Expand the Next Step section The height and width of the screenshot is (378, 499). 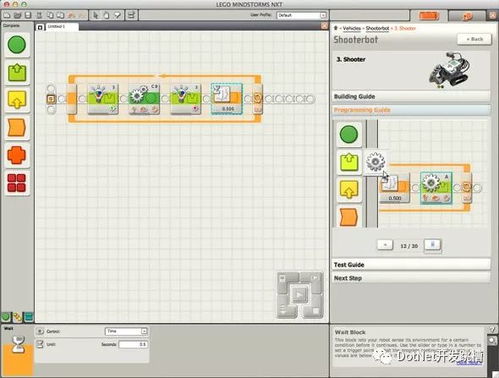[x=411, y=278]
